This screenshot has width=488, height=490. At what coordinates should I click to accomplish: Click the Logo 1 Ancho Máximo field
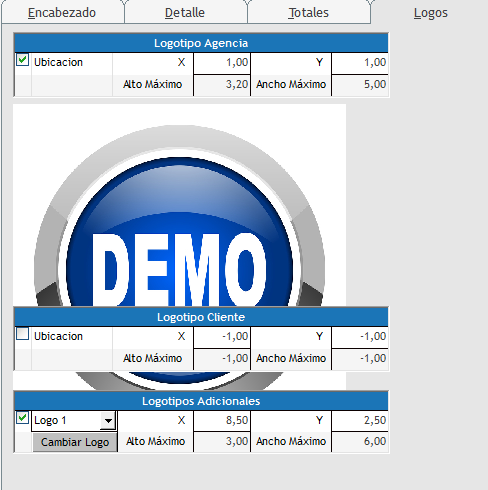click(x=360, y=442)
